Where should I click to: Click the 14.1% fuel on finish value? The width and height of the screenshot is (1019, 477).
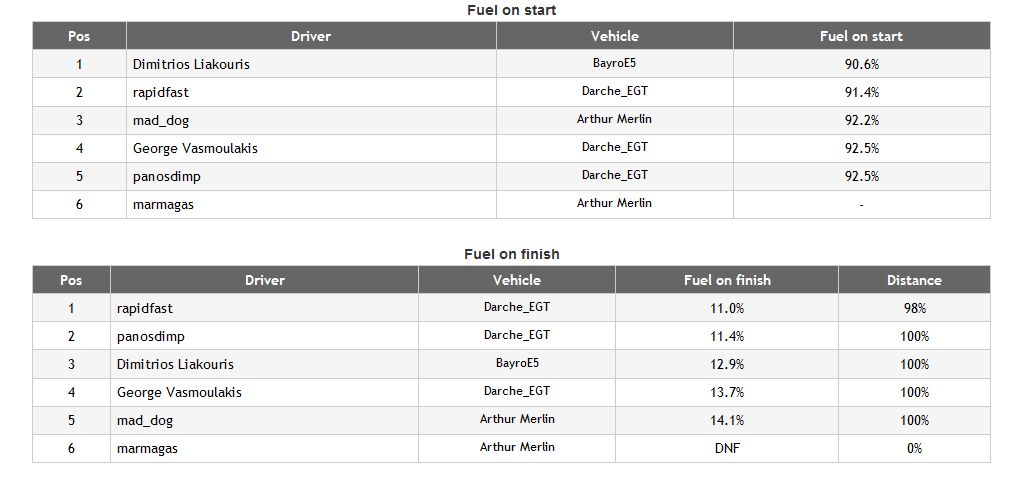pyautogui.click(x=727, y=420)
